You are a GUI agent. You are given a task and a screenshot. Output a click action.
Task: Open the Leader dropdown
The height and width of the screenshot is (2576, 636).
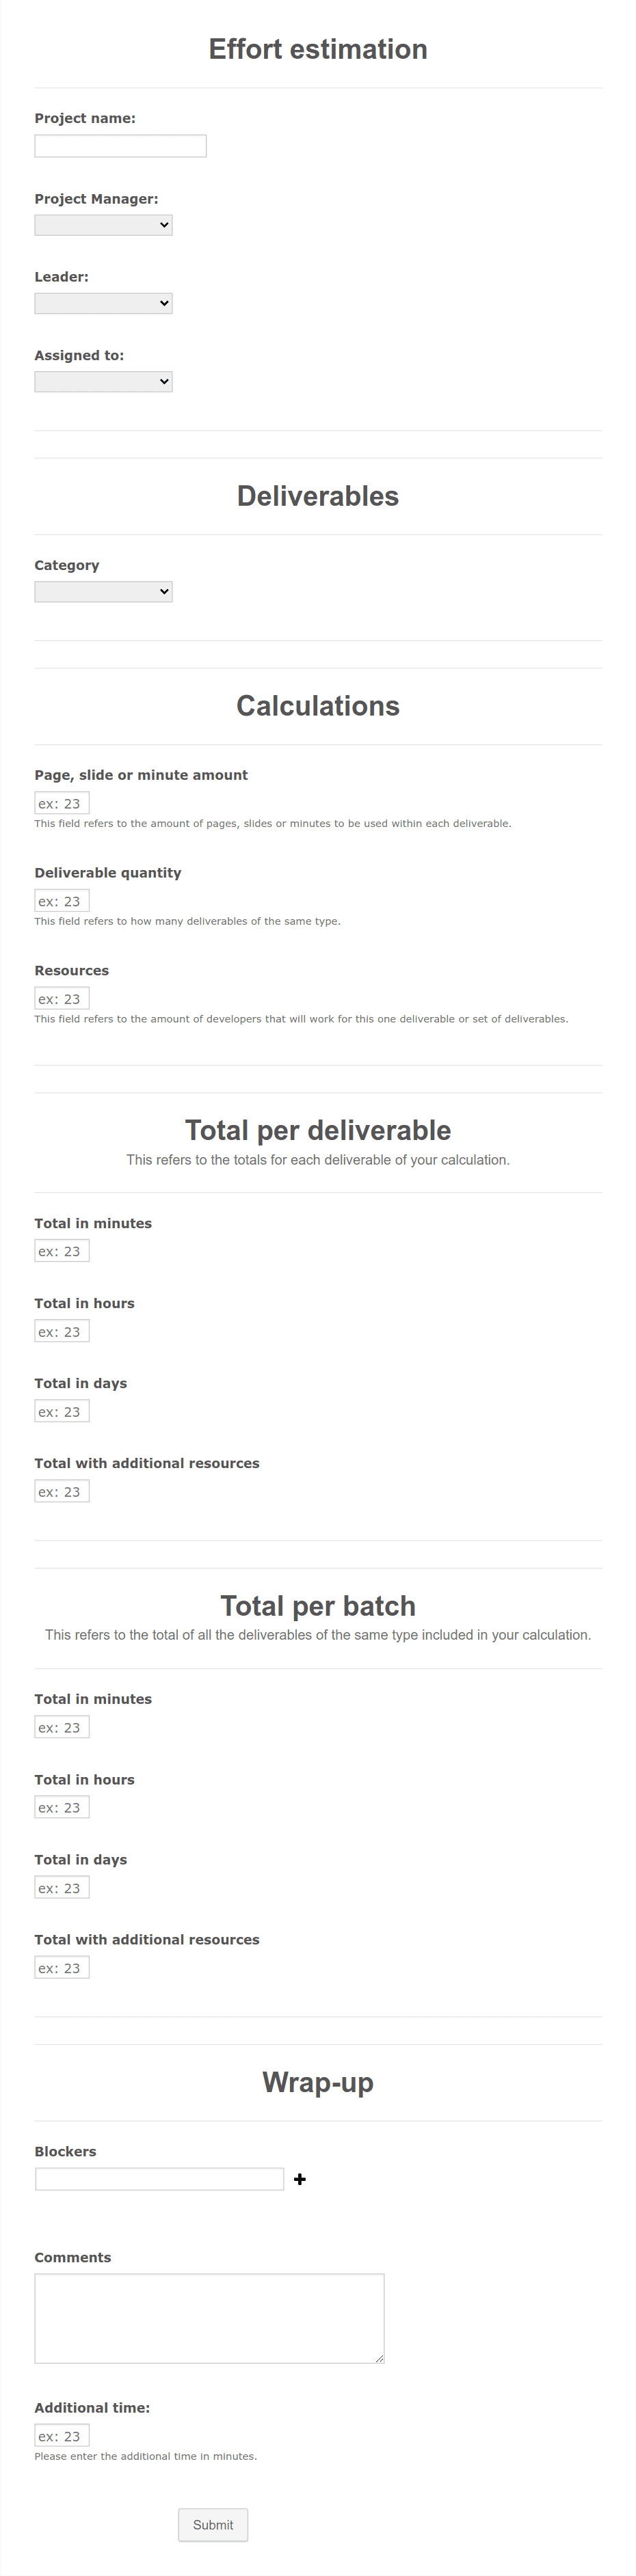[103, 303]
